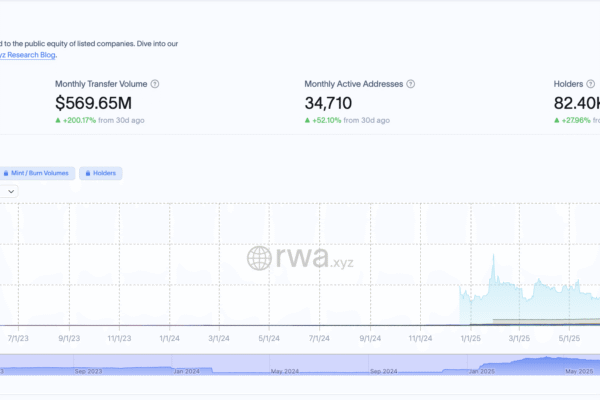Expand the dropdown chevron above the chart
600x400 pixels.
pos(11,190)
